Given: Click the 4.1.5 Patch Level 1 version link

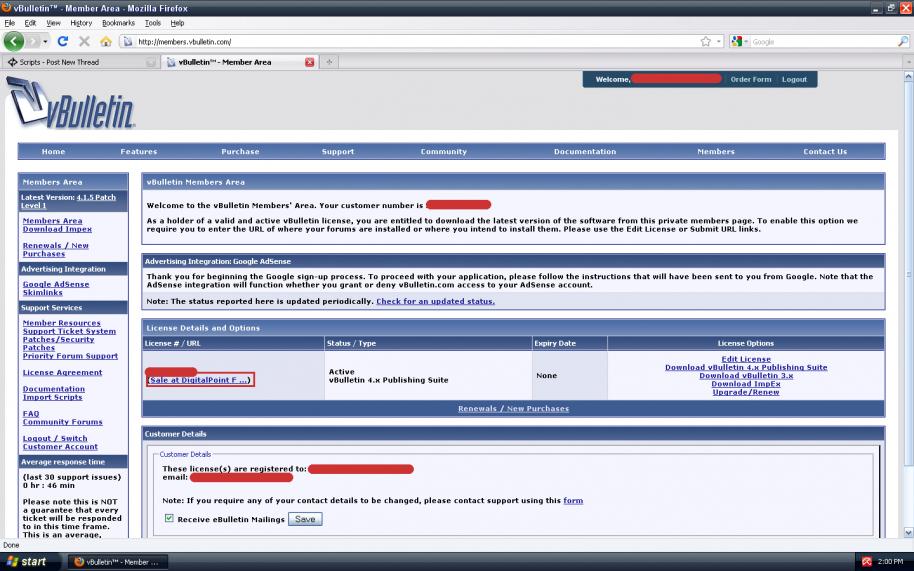Looking at the screenshot, I should click(x=96, y=198).
